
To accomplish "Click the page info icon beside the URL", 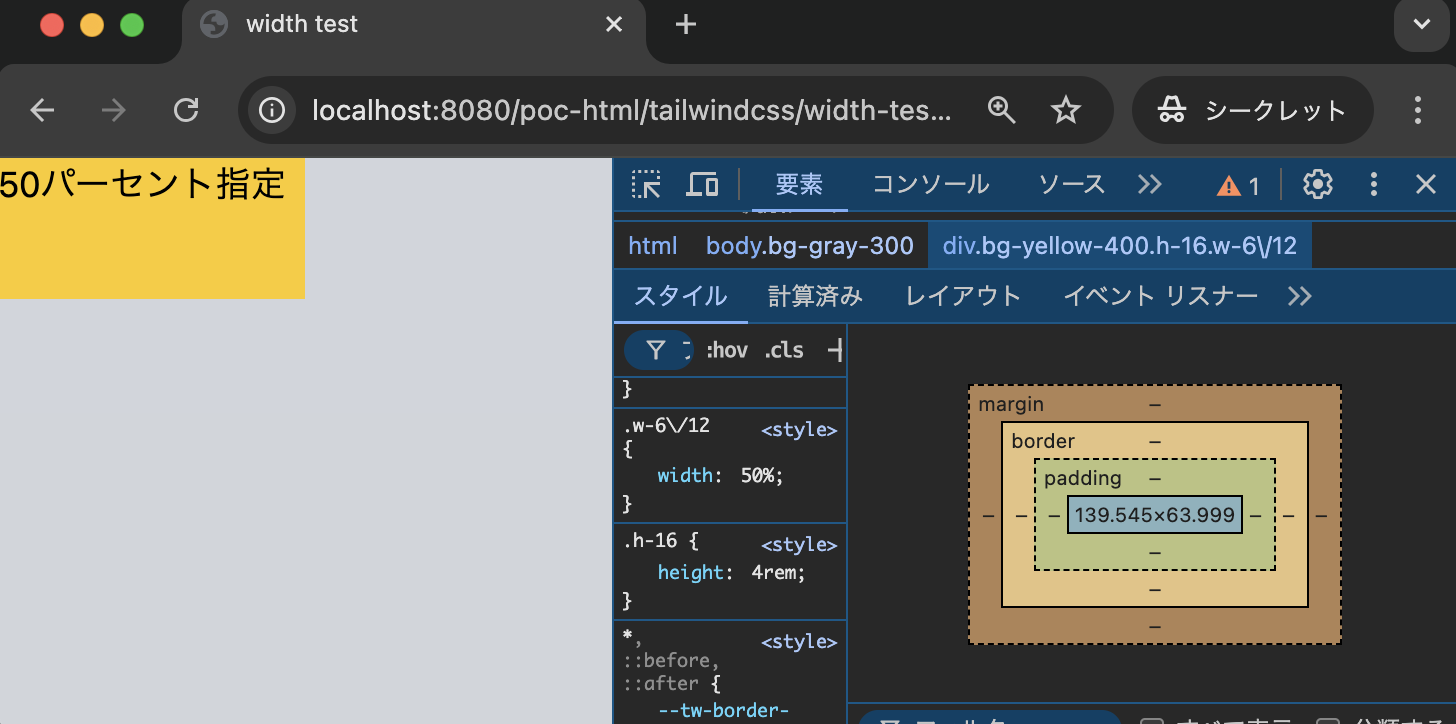I will tap(272, 110).
